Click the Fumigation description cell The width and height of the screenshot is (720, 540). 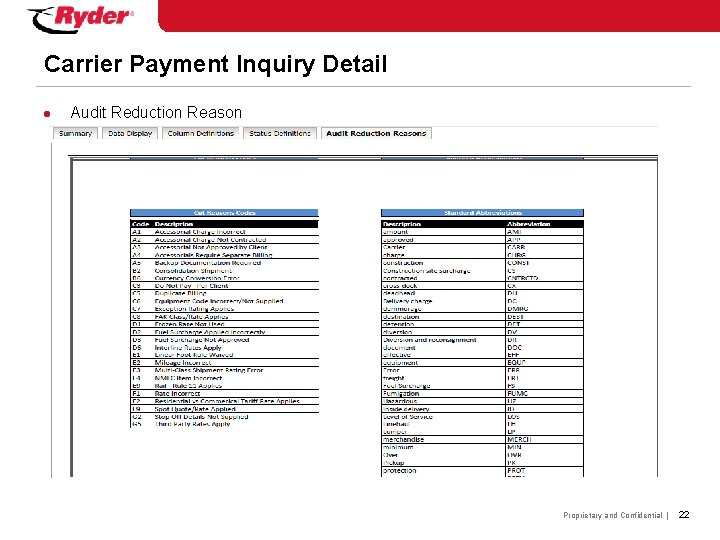tap(444, 394)
